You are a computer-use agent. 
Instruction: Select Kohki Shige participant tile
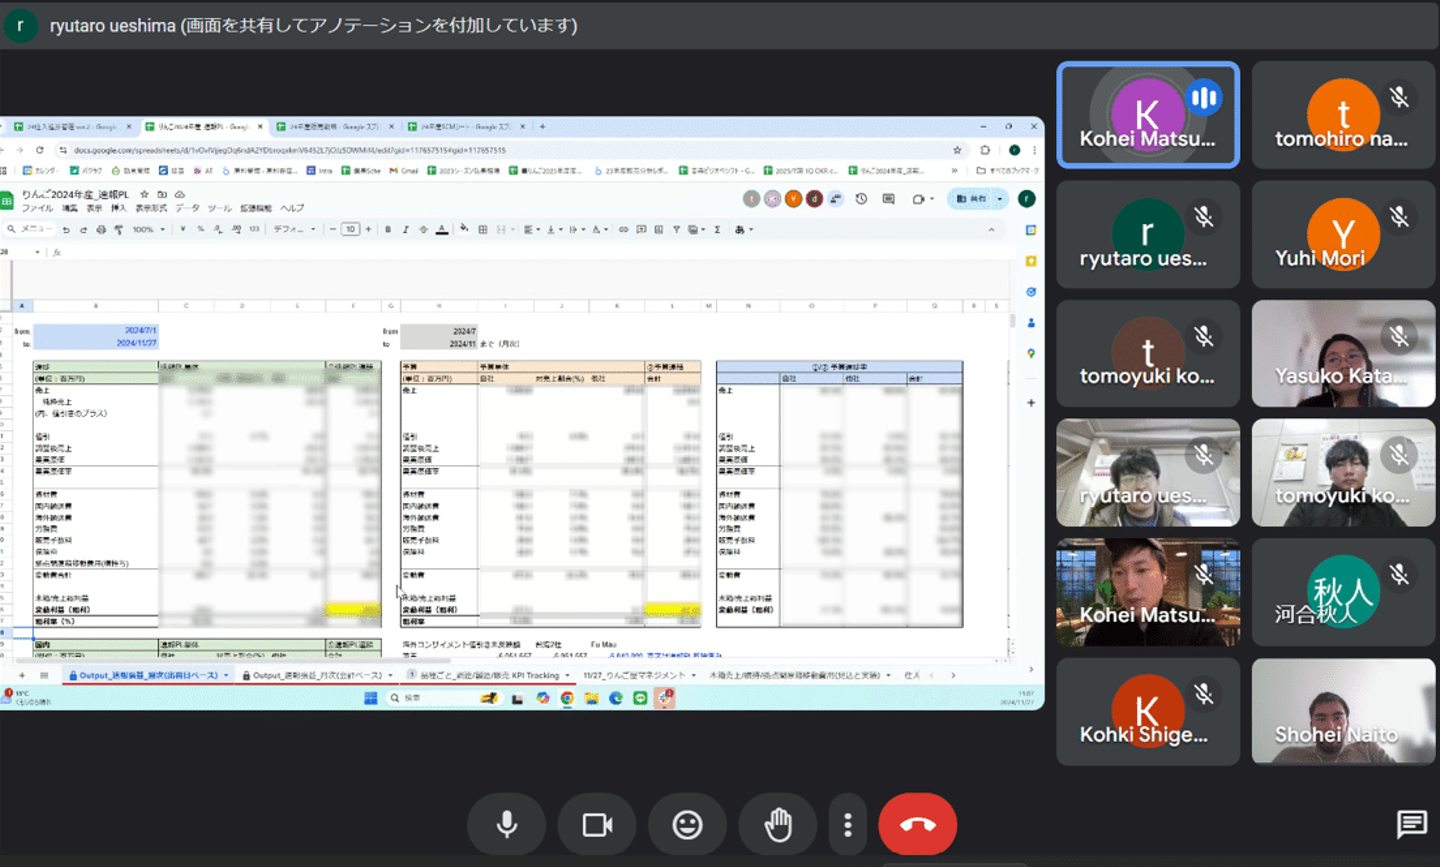tap(1148, 711)
